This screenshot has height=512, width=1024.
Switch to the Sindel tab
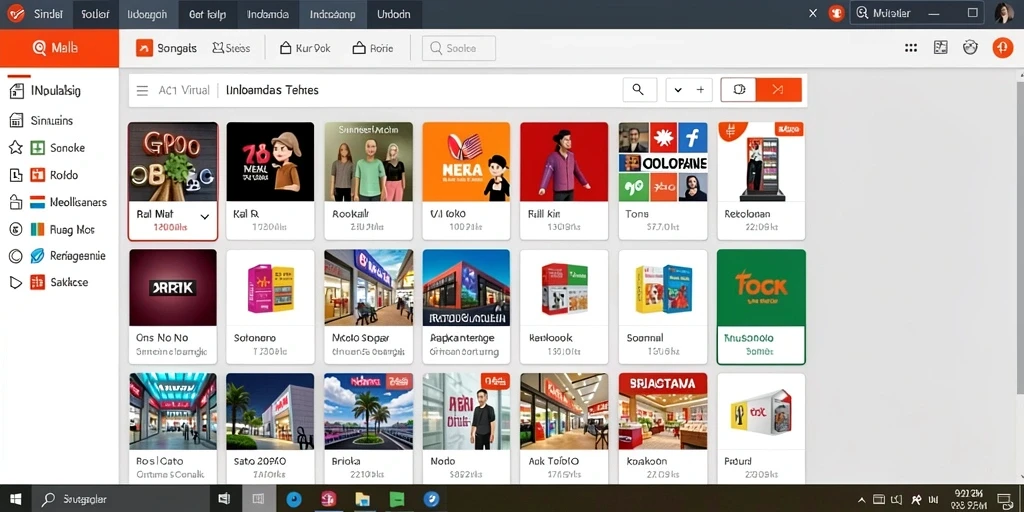pyautogui.click(x=49, y=14)
